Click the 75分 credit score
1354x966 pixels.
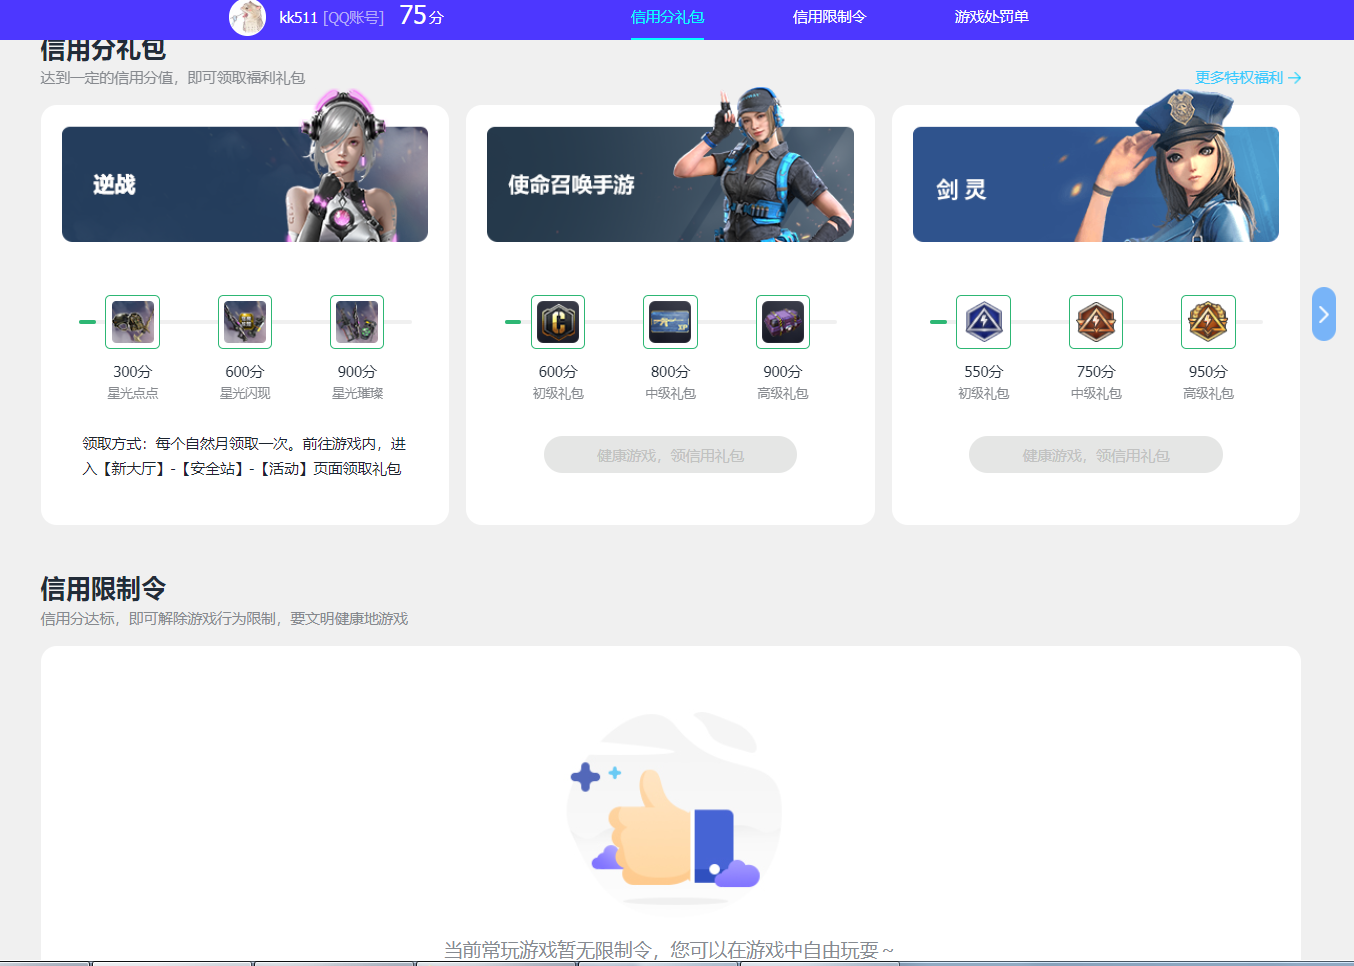tap(421, 16)
